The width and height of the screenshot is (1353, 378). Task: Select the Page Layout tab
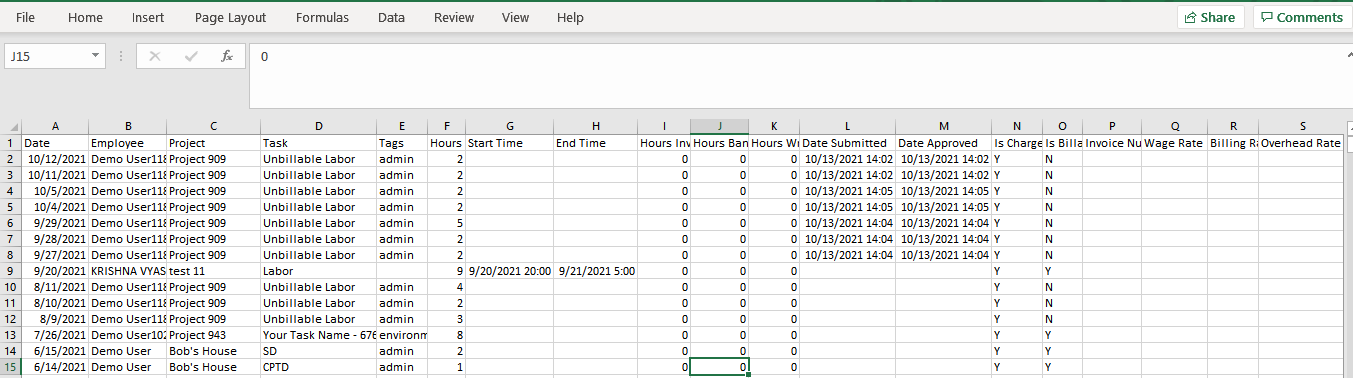pyautogui.click(x=230, y=18)
